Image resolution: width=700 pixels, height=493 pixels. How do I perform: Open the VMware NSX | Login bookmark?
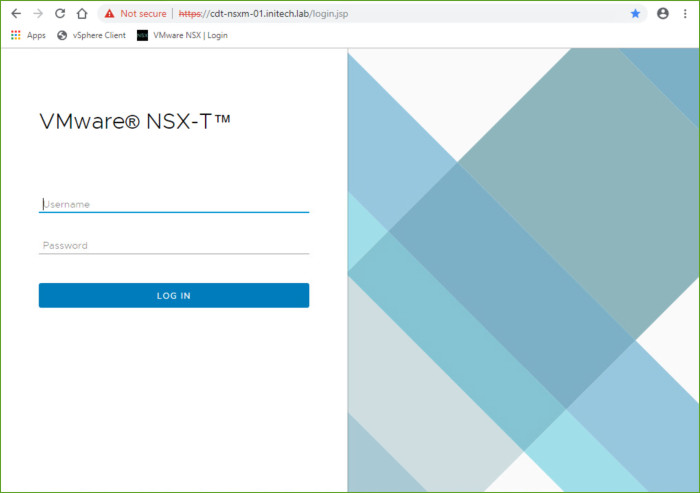click(182, 35)
